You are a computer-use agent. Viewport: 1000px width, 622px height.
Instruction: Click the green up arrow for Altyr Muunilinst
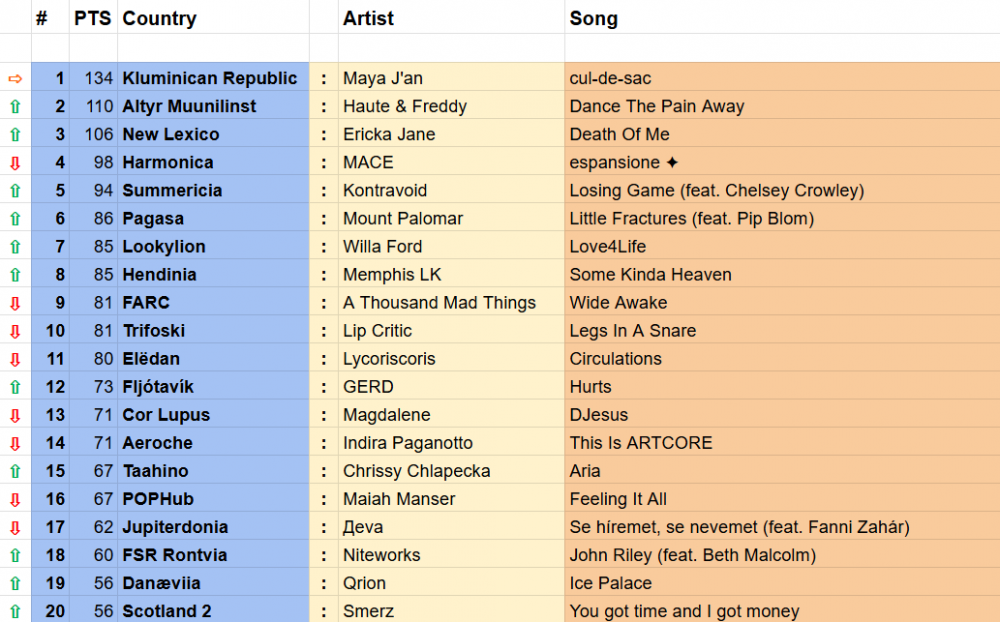pyautogui.click(x=15, y=106)
